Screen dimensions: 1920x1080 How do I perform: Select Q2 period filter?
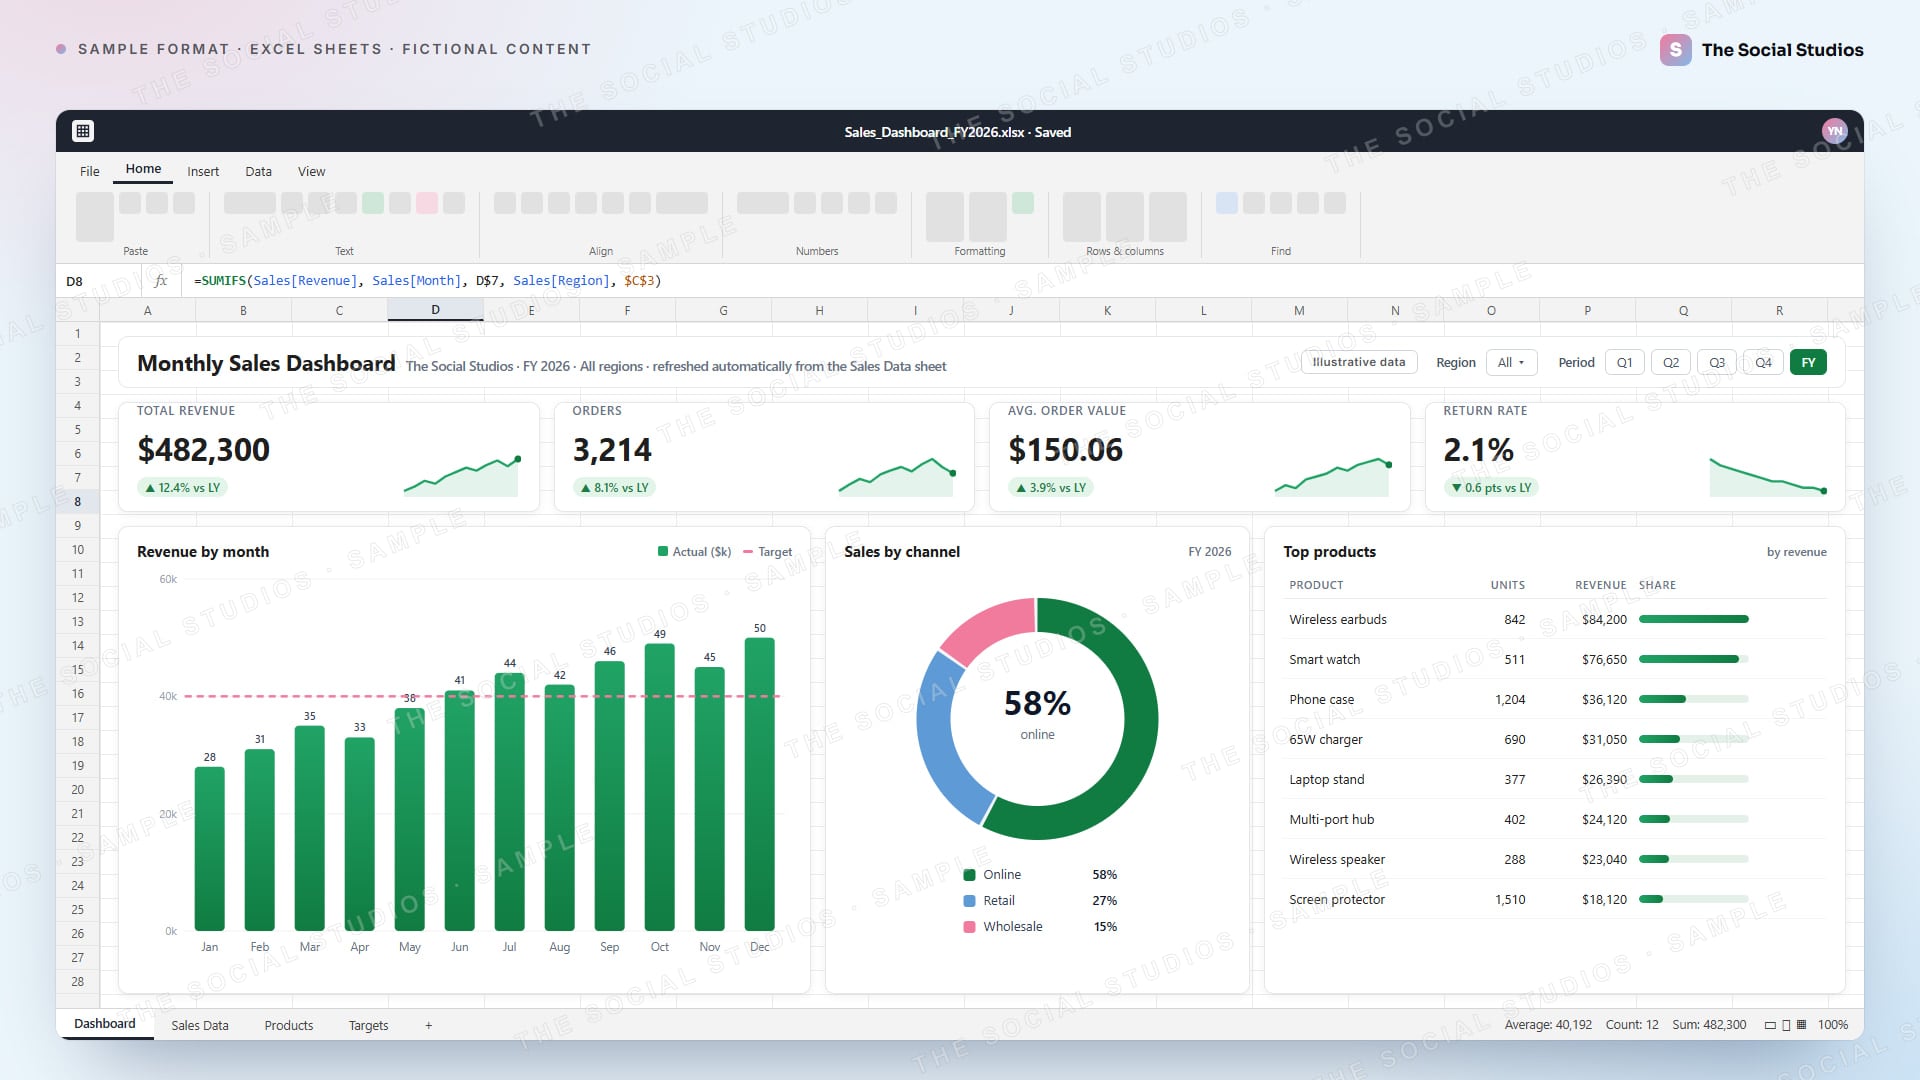(1671, 362)
